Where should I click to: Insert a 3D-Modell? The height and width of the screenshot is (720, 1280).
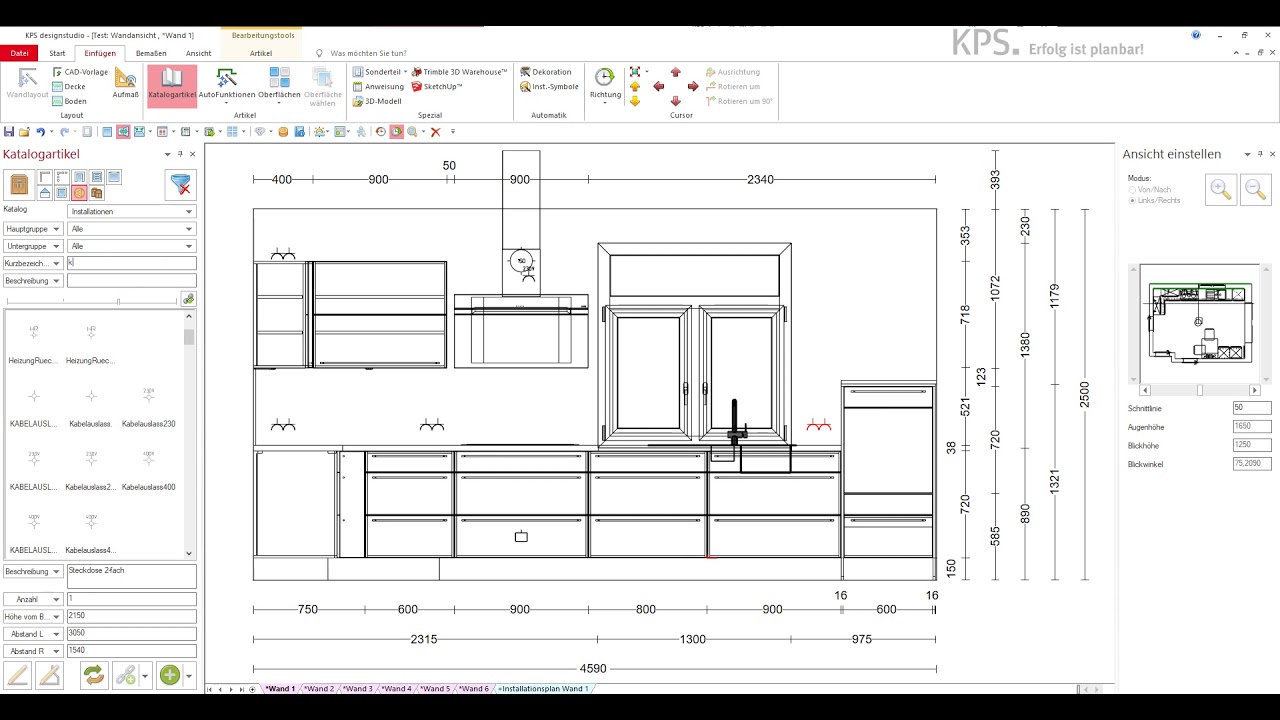tap(377, 101)
